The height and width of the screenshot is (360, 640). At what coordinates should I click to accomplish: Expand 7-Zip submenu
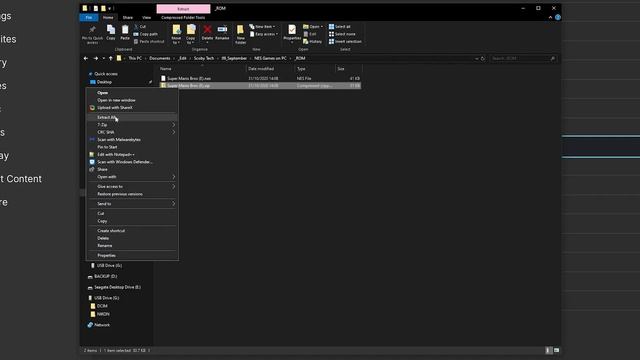pyautogui.click(x=132, y=125)
